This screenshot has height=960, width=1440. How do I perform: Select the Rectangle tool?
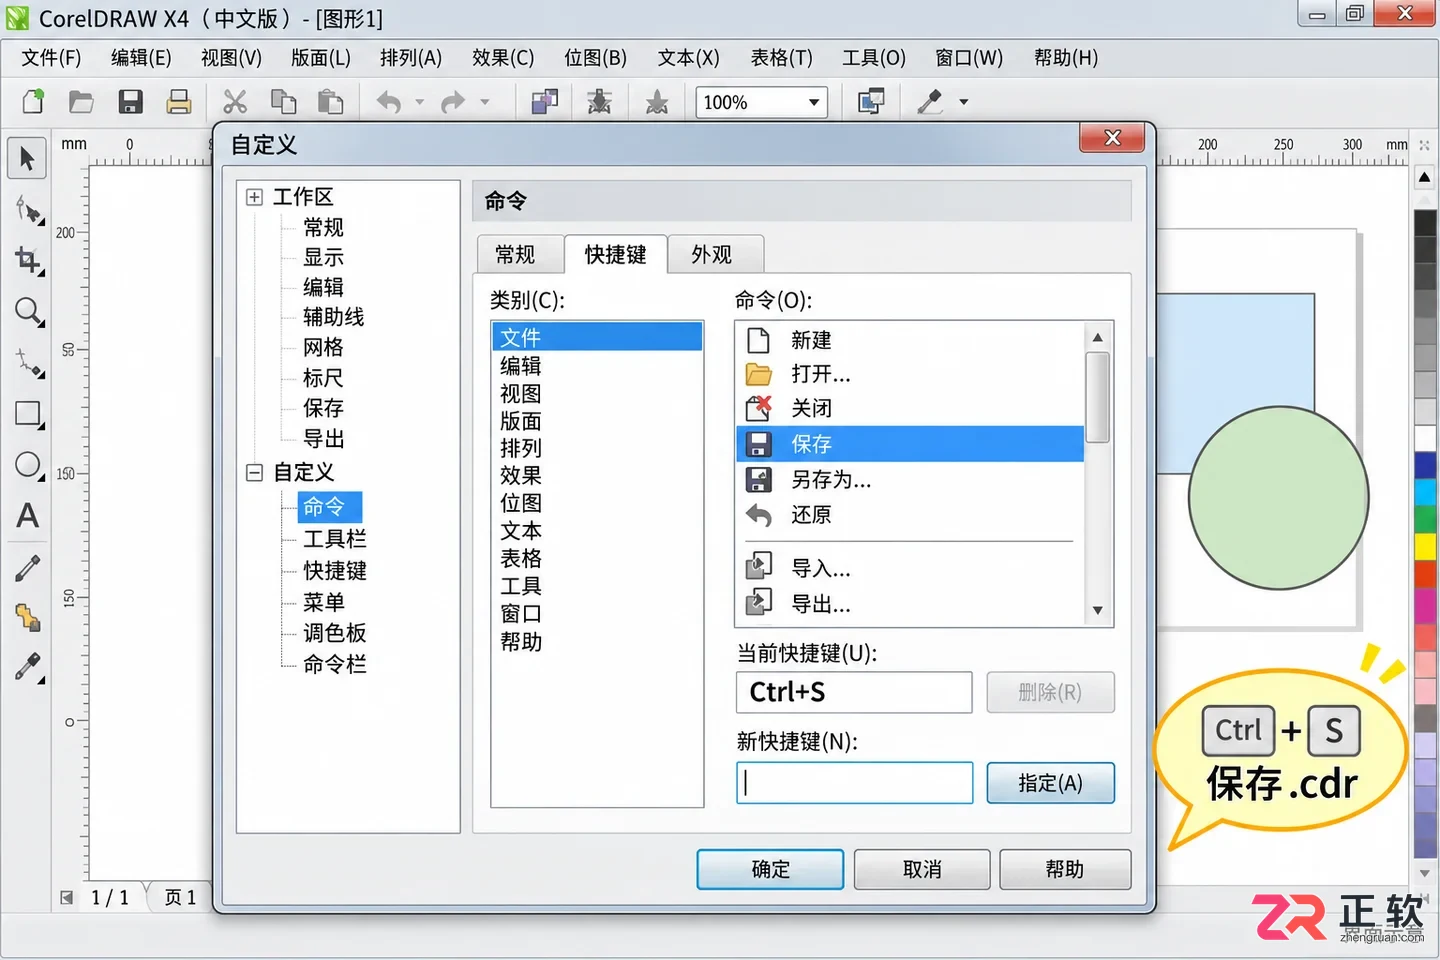[28, 415]
